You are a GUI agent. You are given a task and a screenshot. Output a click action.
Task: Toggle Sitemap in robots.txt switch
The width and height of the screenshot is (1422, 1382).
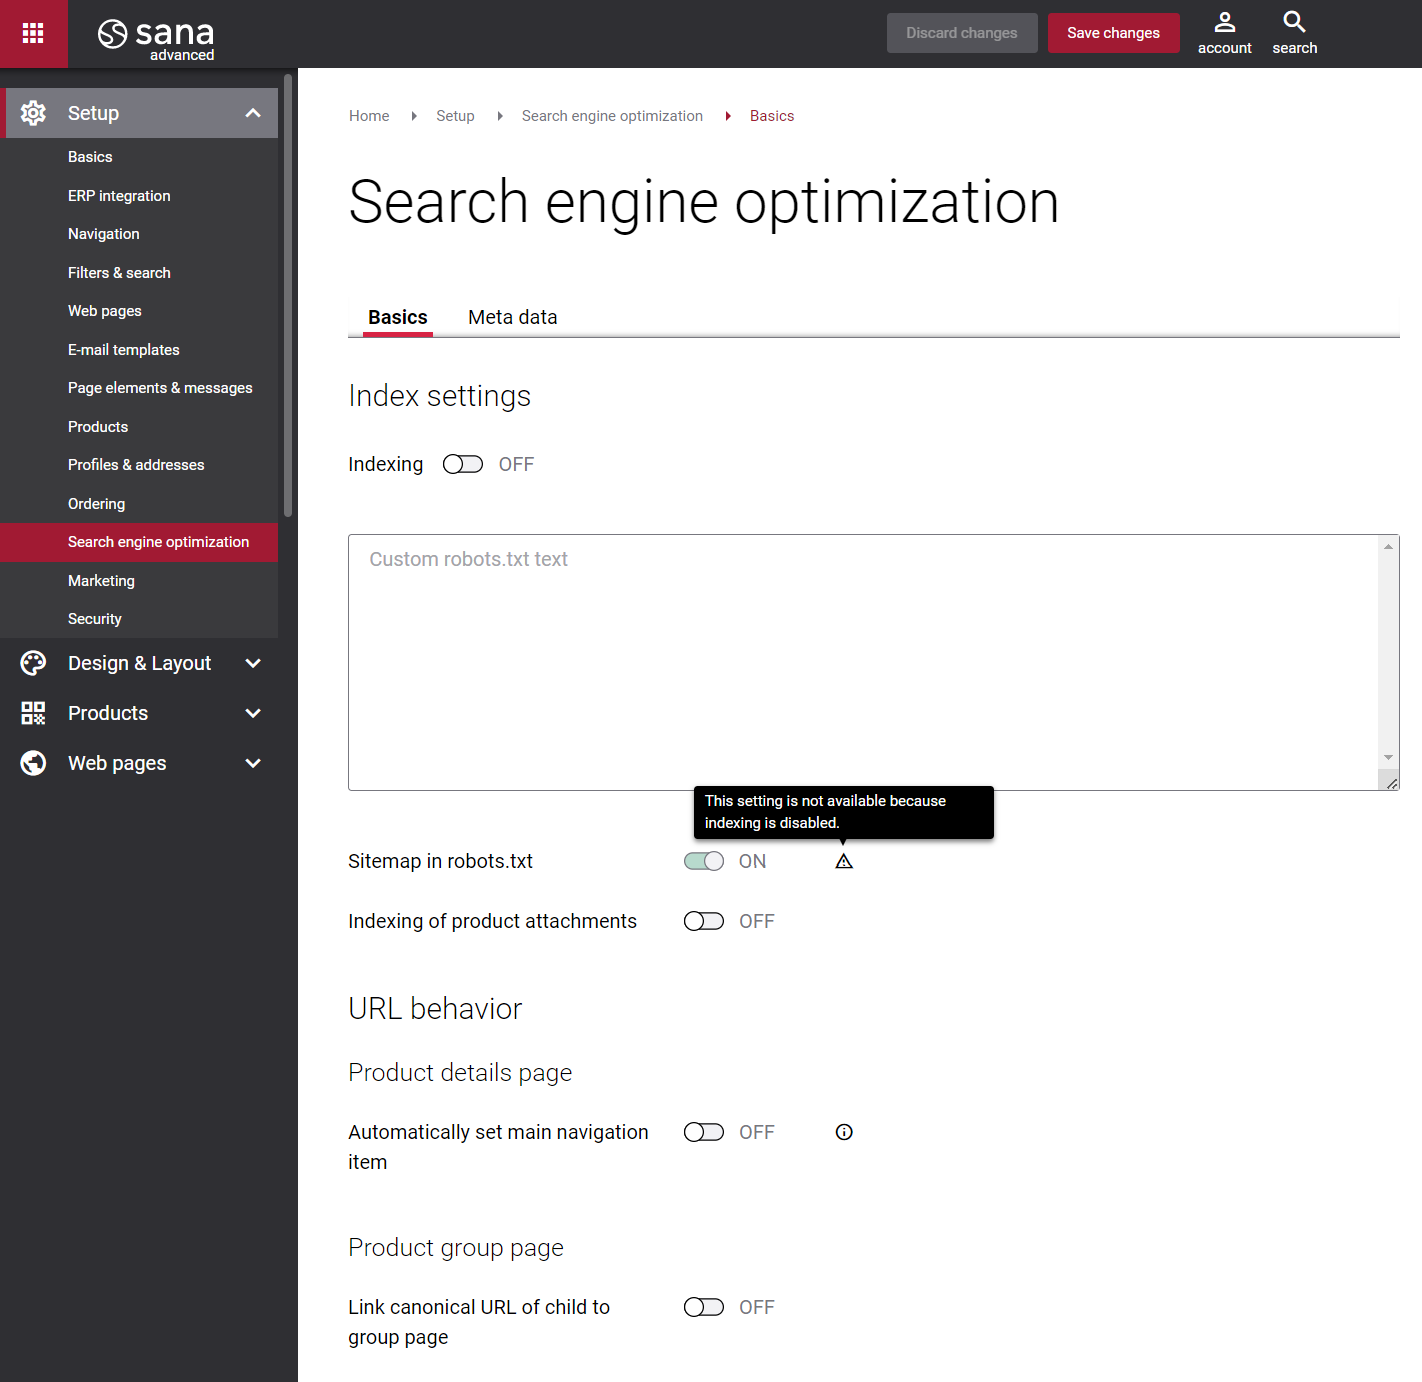coord(704,861)
